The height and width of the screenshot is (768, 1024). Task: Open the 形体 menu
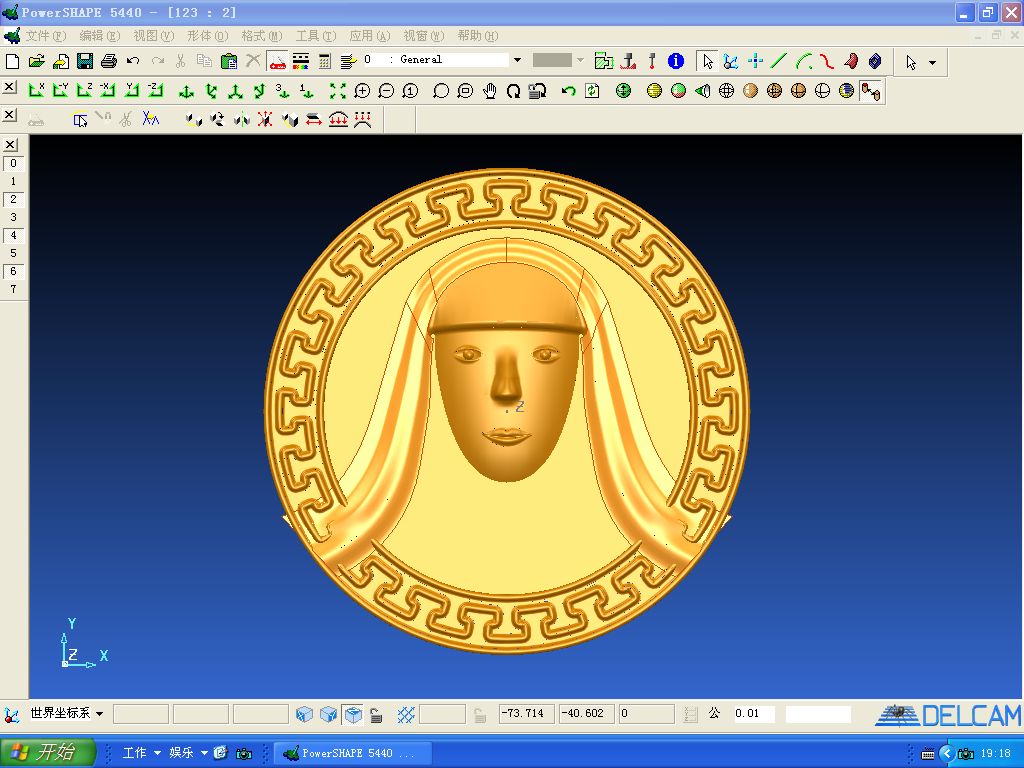208,36
